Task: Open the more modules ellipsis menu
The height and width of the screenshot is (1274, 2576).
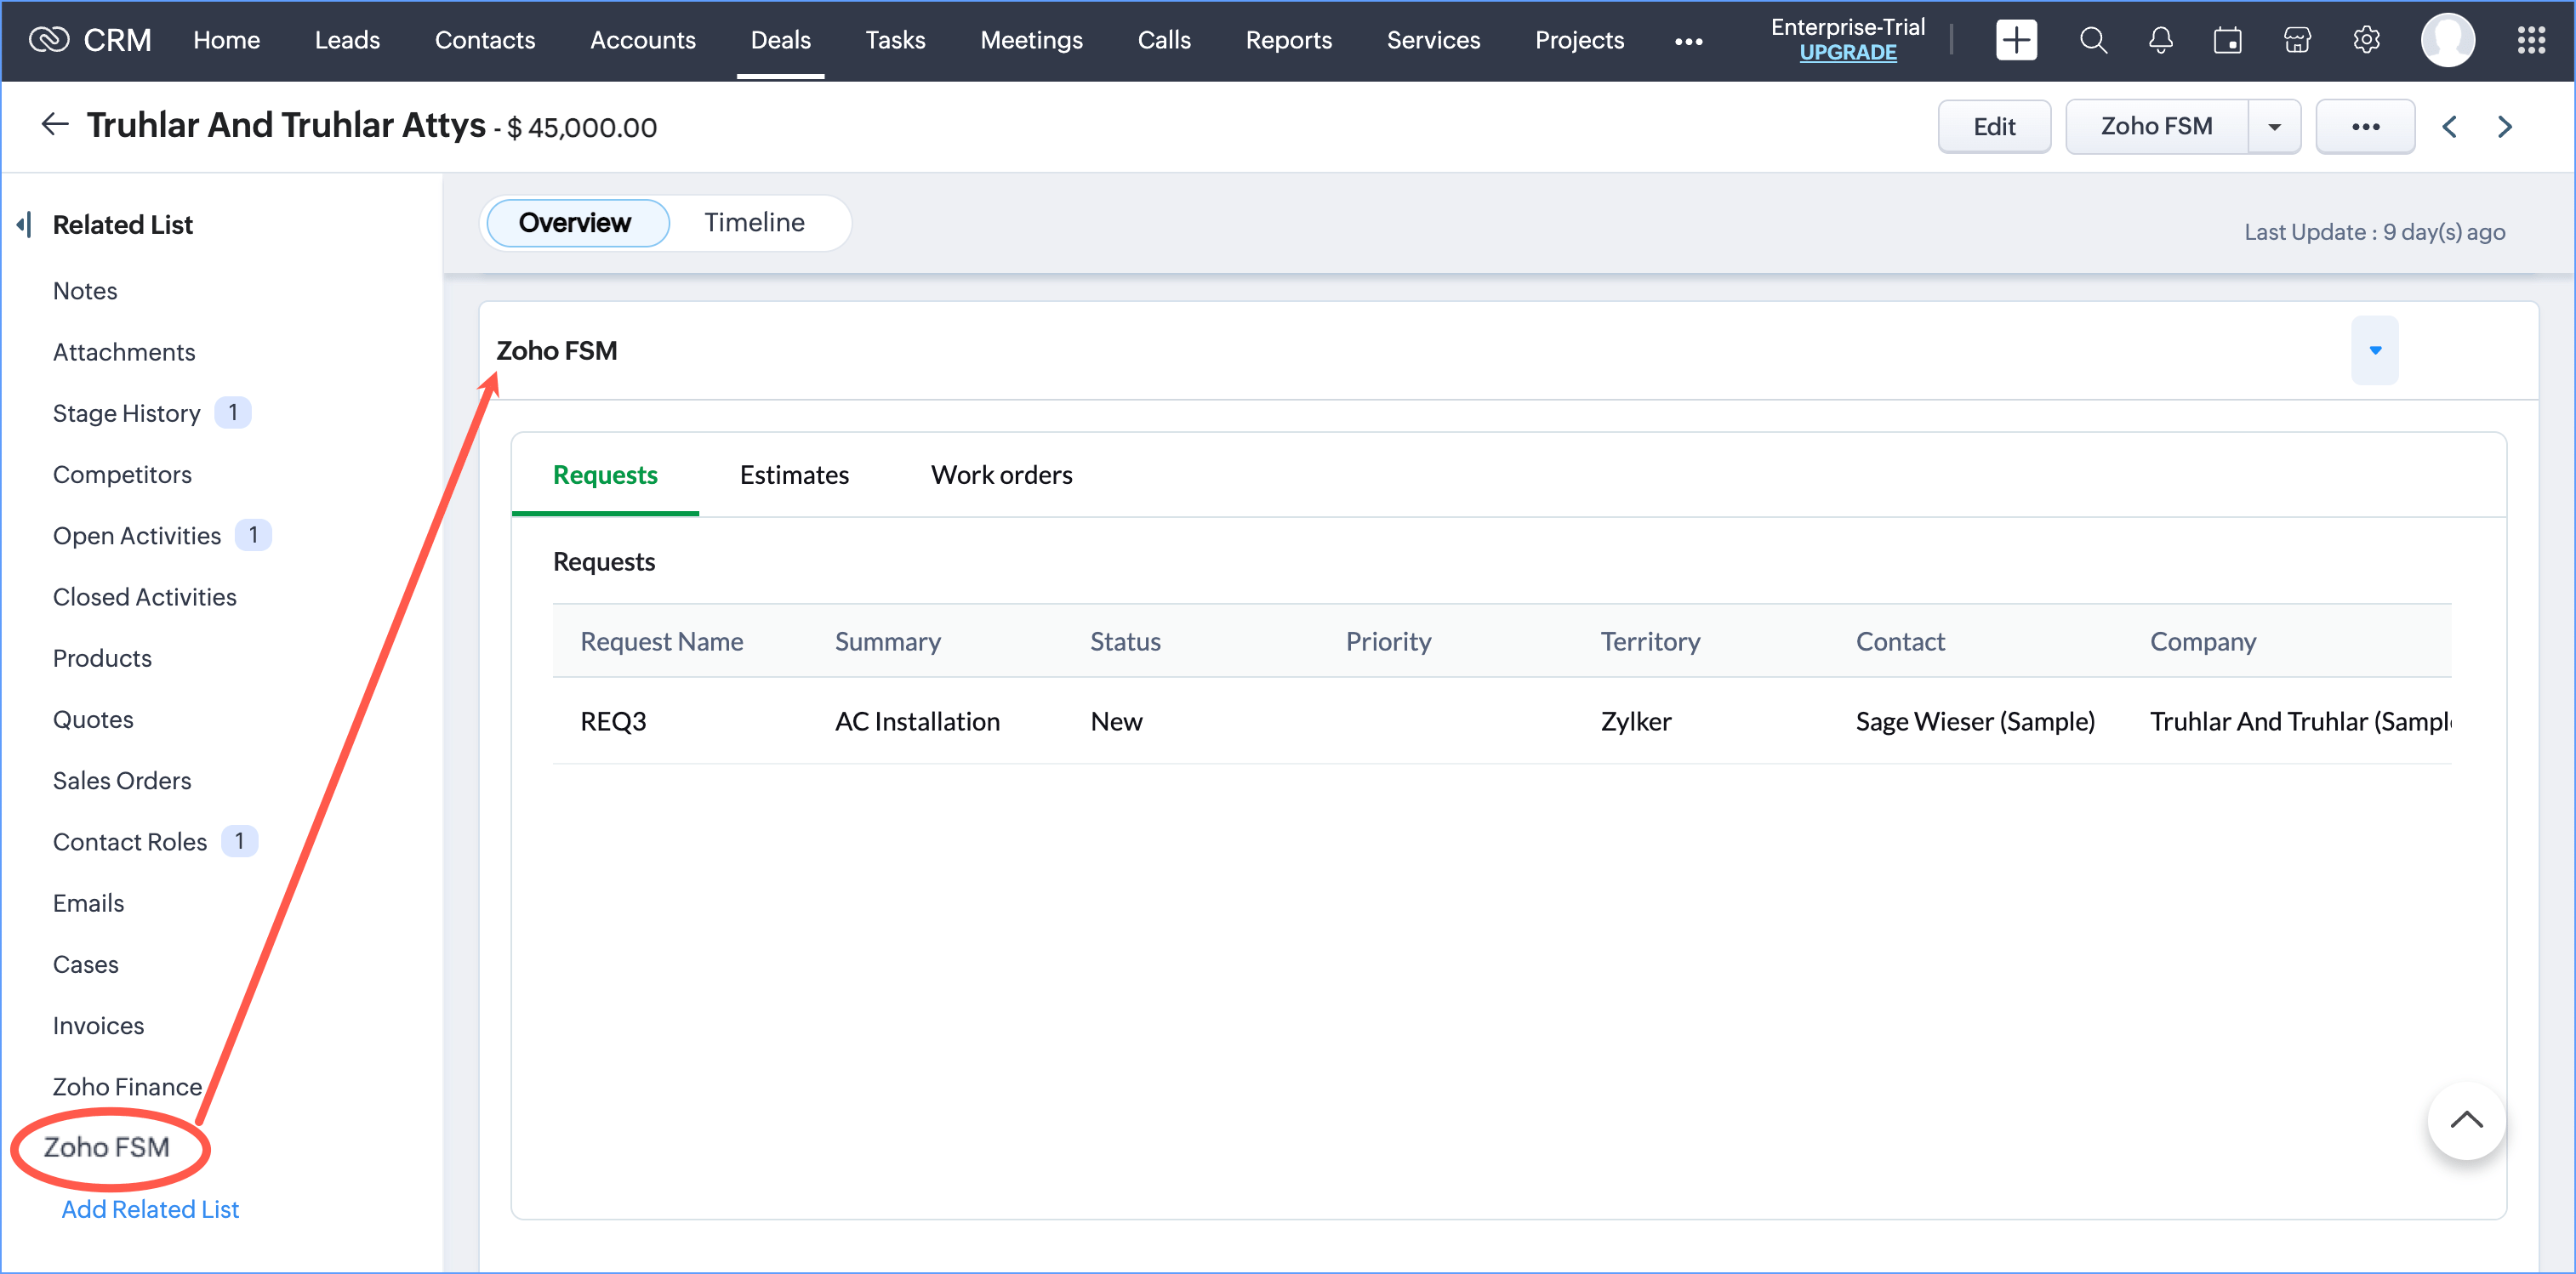Action: 1688,41
